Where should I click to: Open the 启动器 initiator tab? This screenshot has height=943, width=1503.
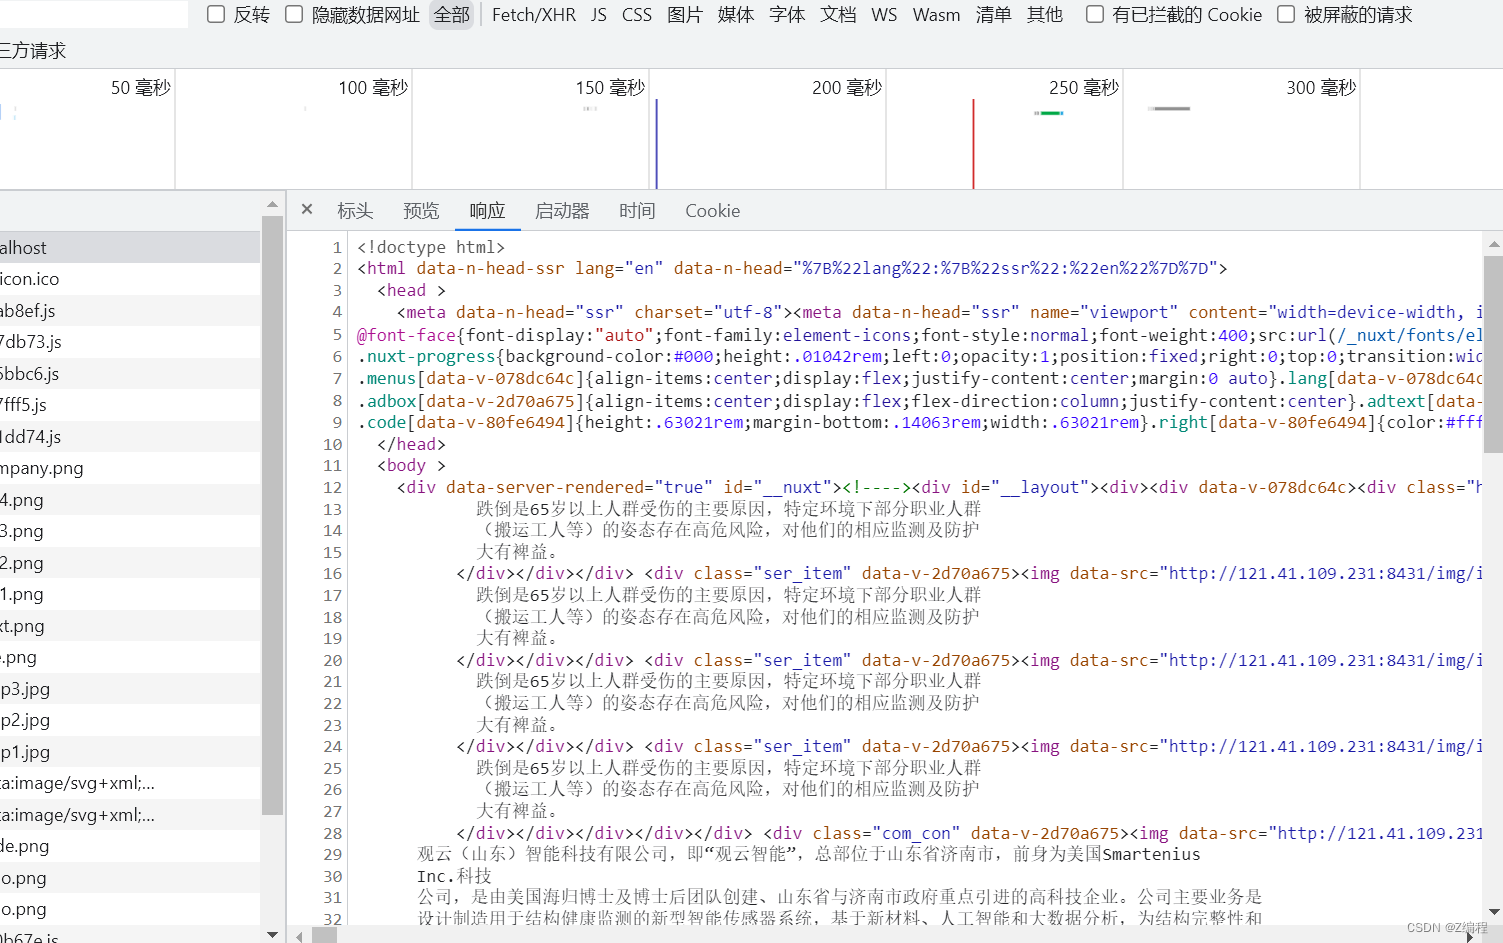[562, 211]
